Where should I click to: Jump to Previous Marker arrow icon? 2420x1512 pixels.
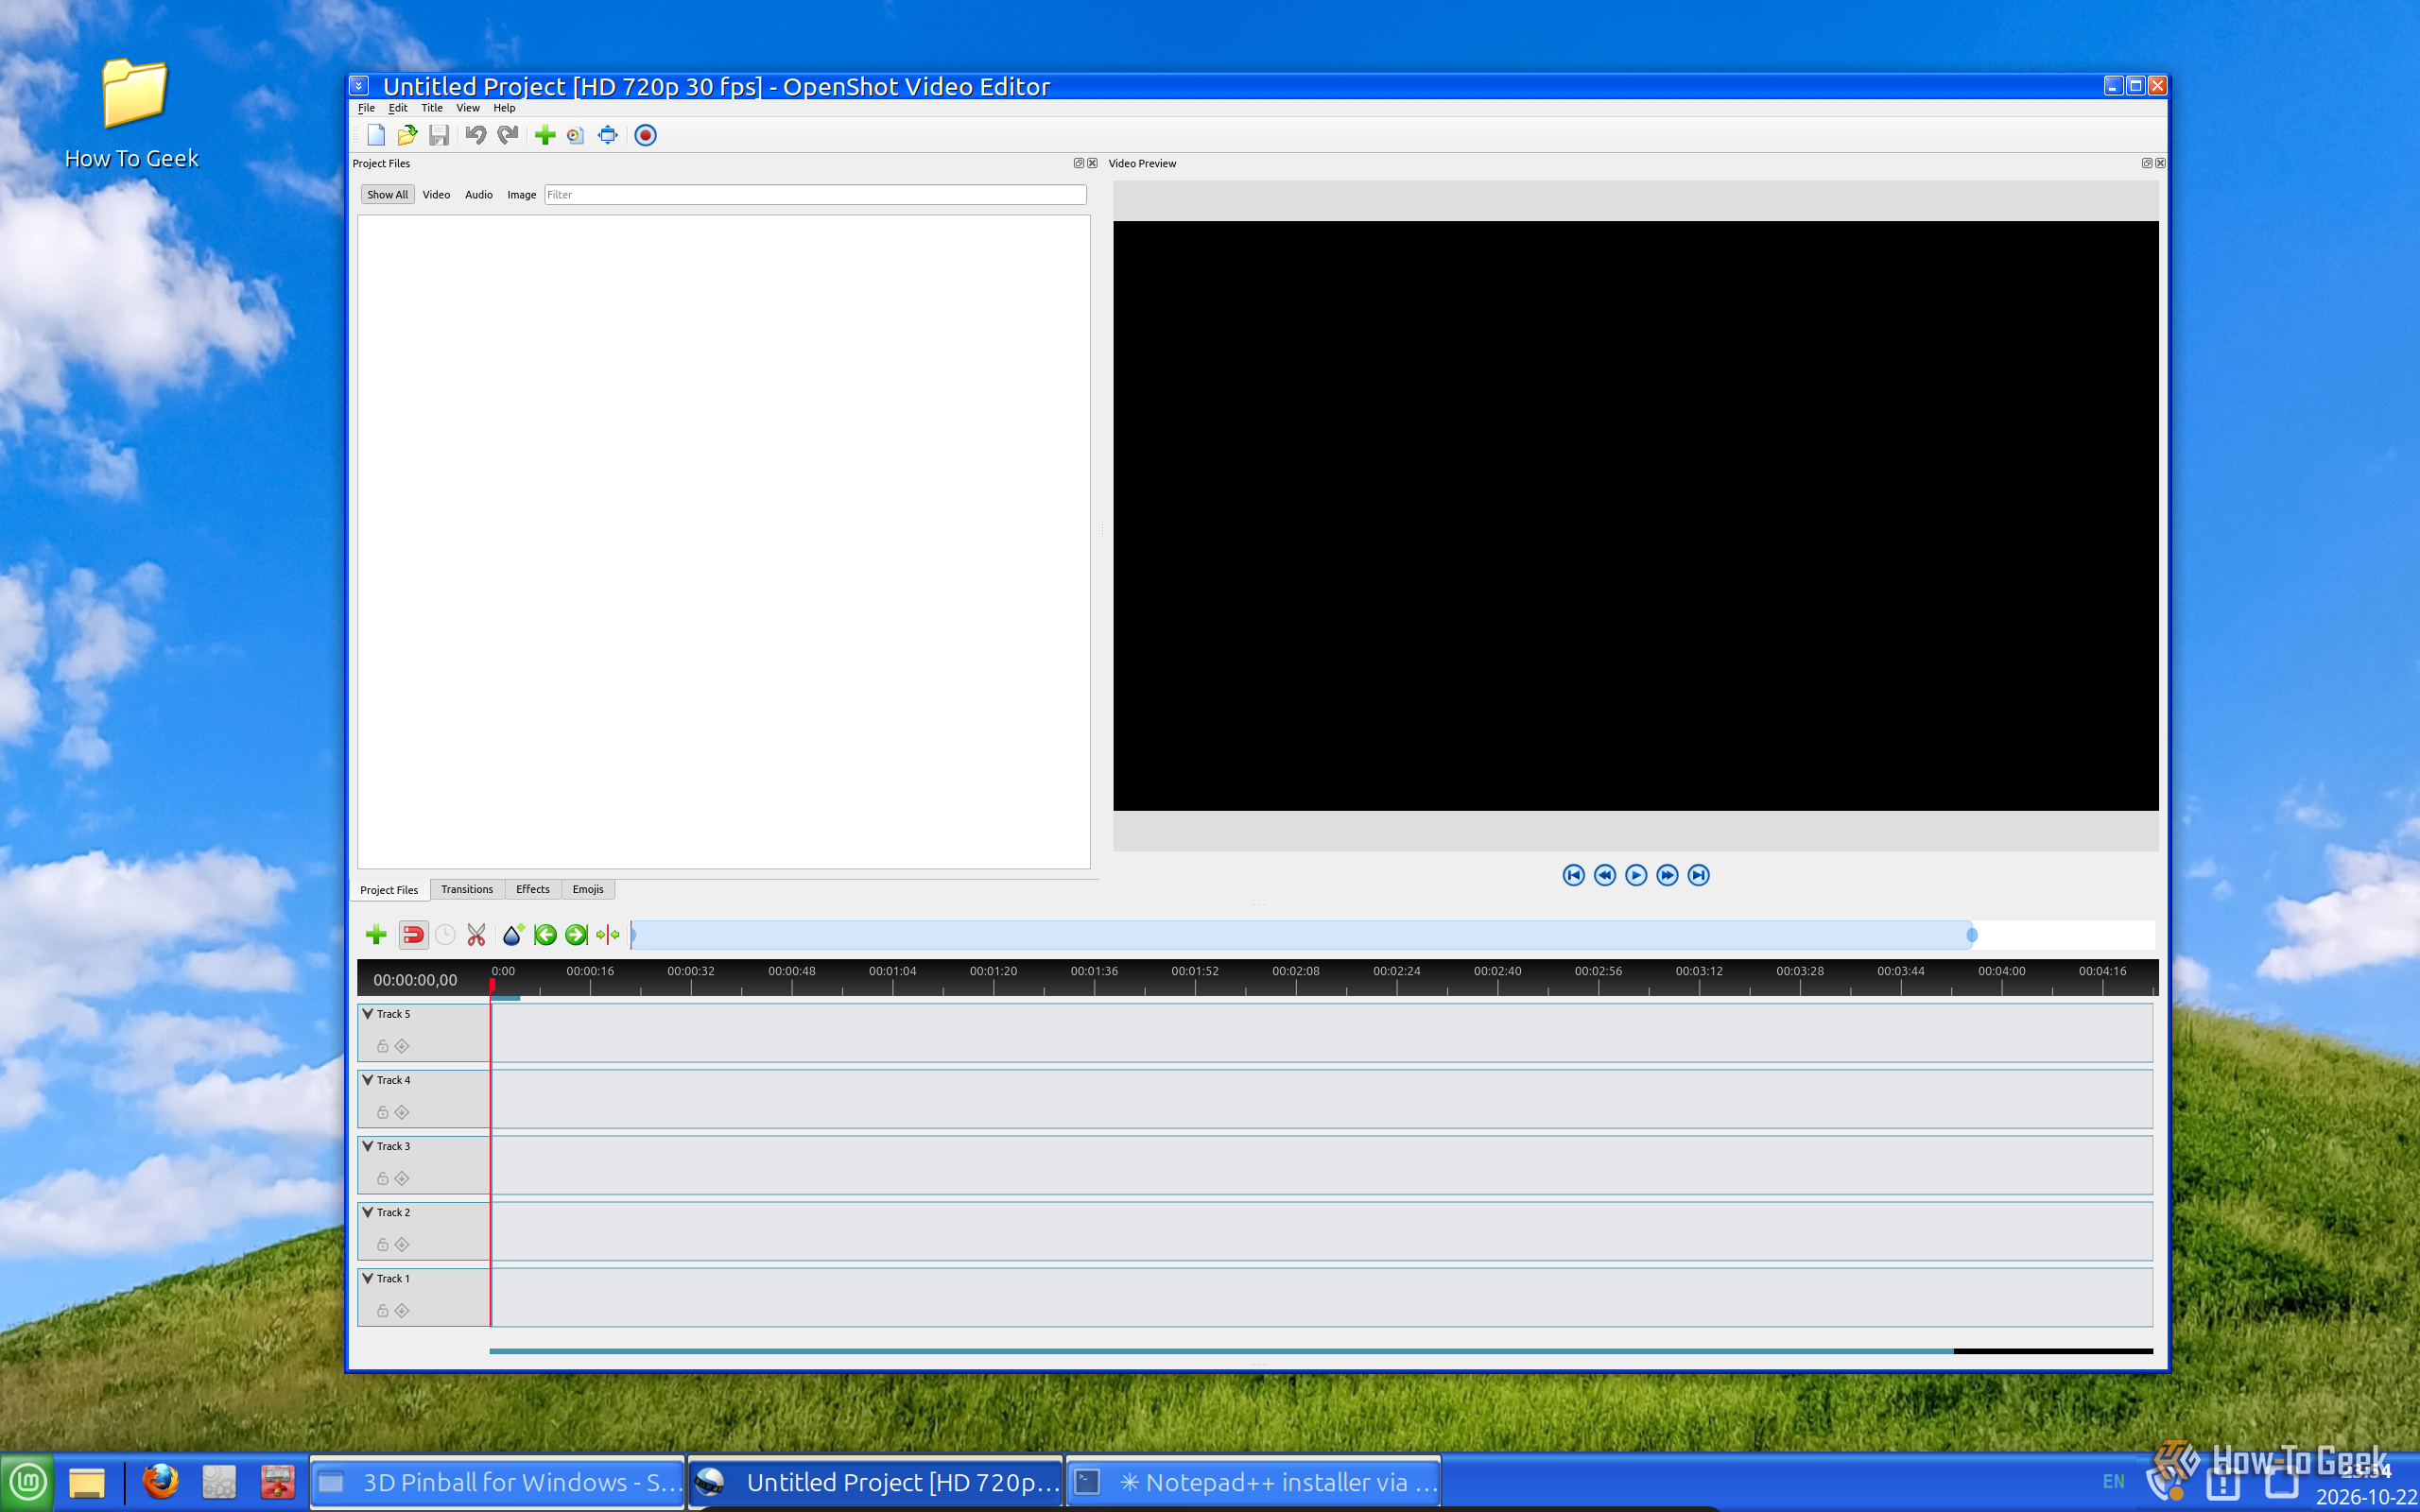click(545, 935)
